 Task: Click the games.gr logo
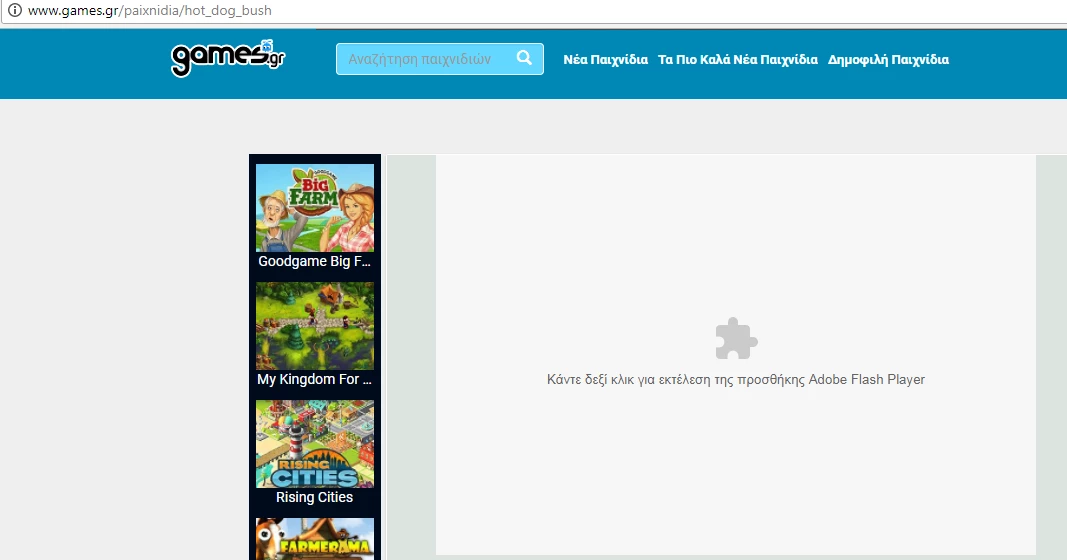(228, 59)
